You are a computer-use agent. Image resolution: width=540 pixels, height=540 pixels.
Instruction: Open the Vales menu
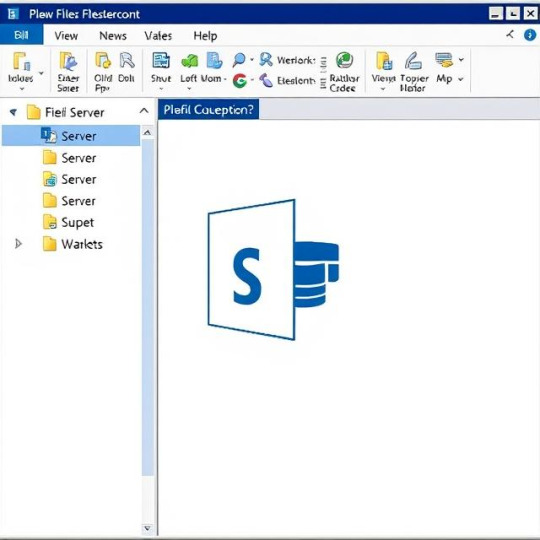[158, 36]
